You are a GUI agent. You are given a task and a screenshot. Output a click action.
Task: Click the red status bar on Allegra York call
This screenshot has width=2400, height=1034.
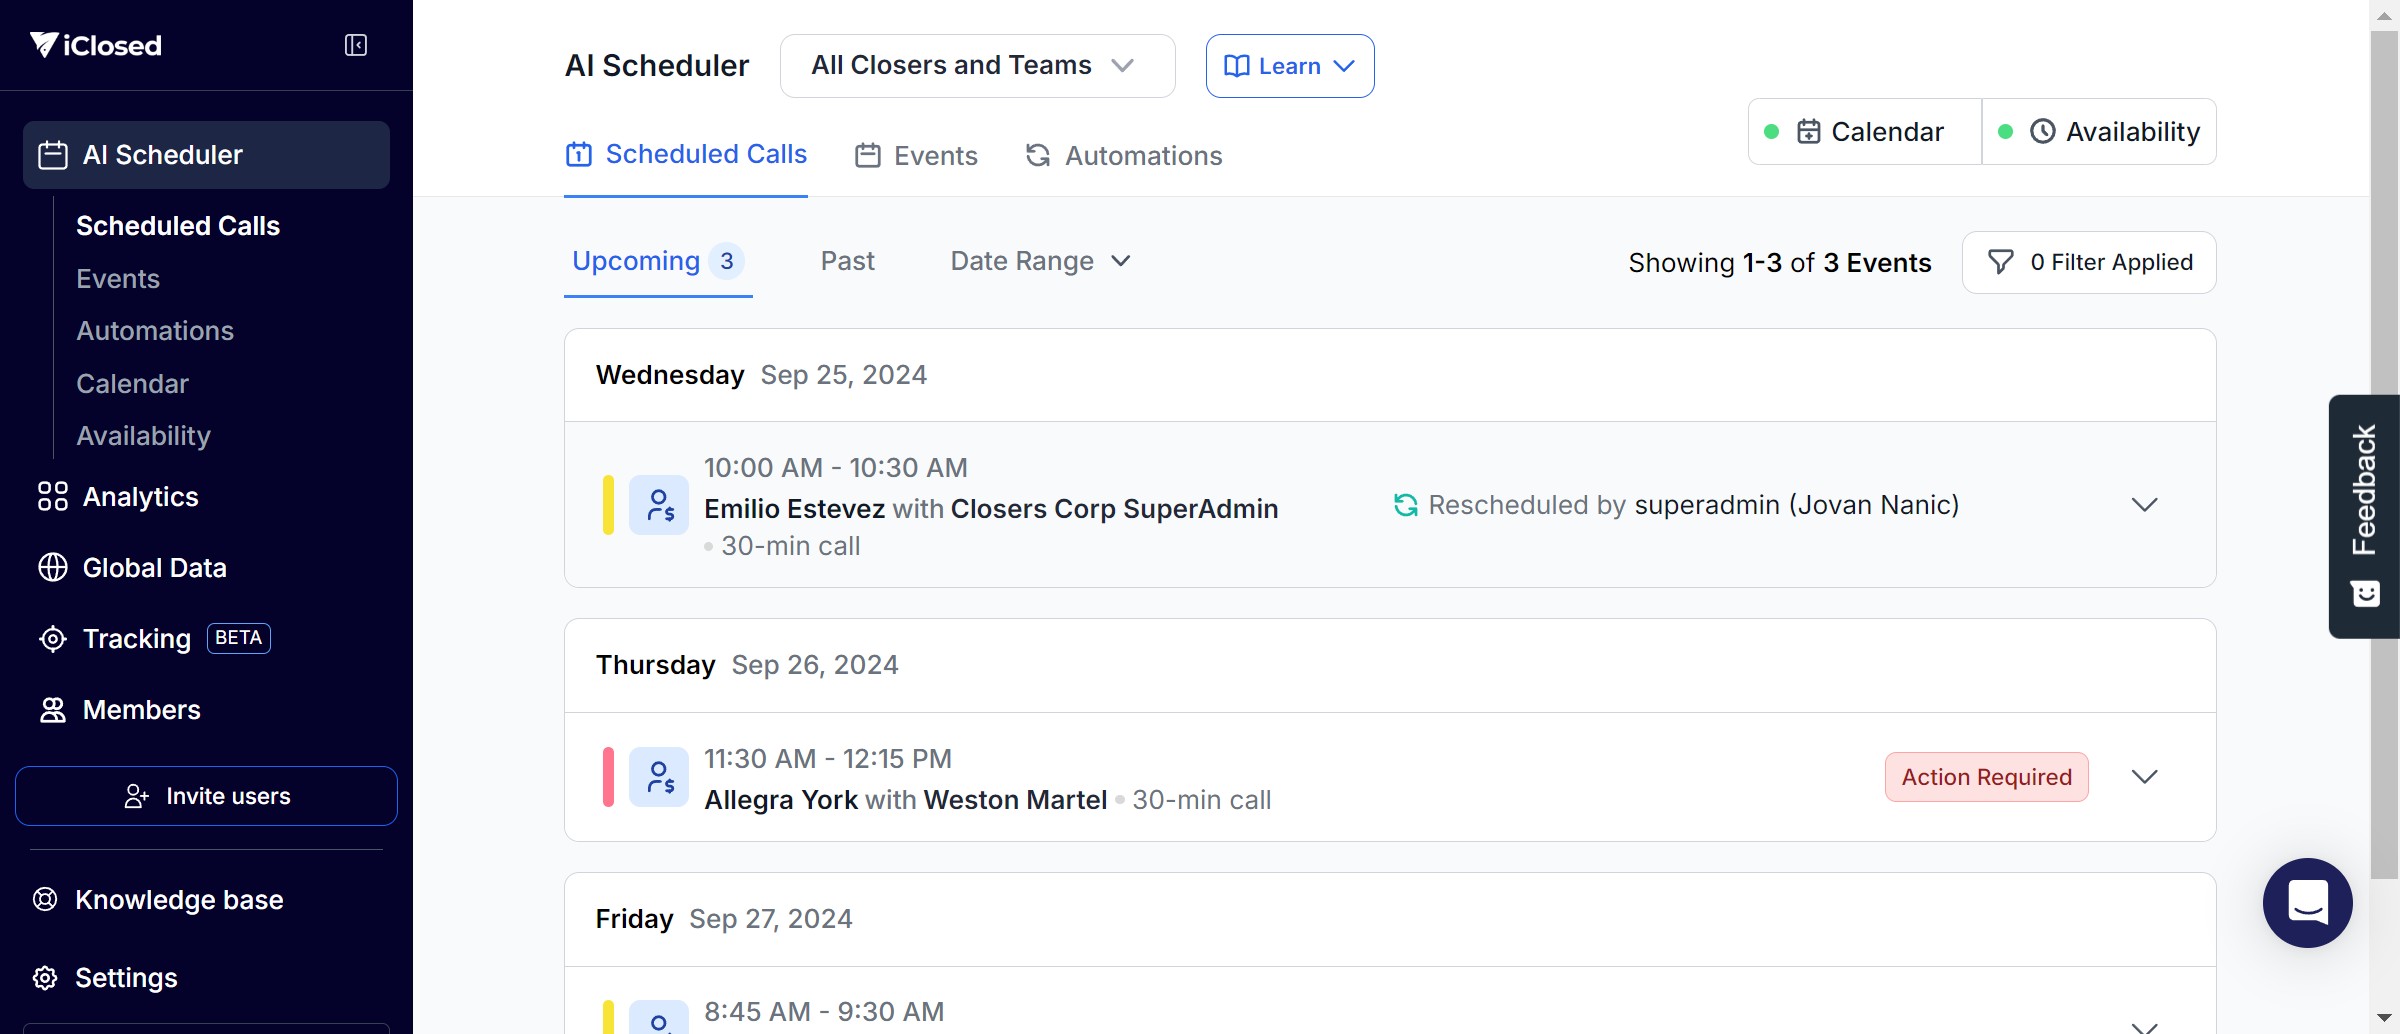click(x=608, y=777)
